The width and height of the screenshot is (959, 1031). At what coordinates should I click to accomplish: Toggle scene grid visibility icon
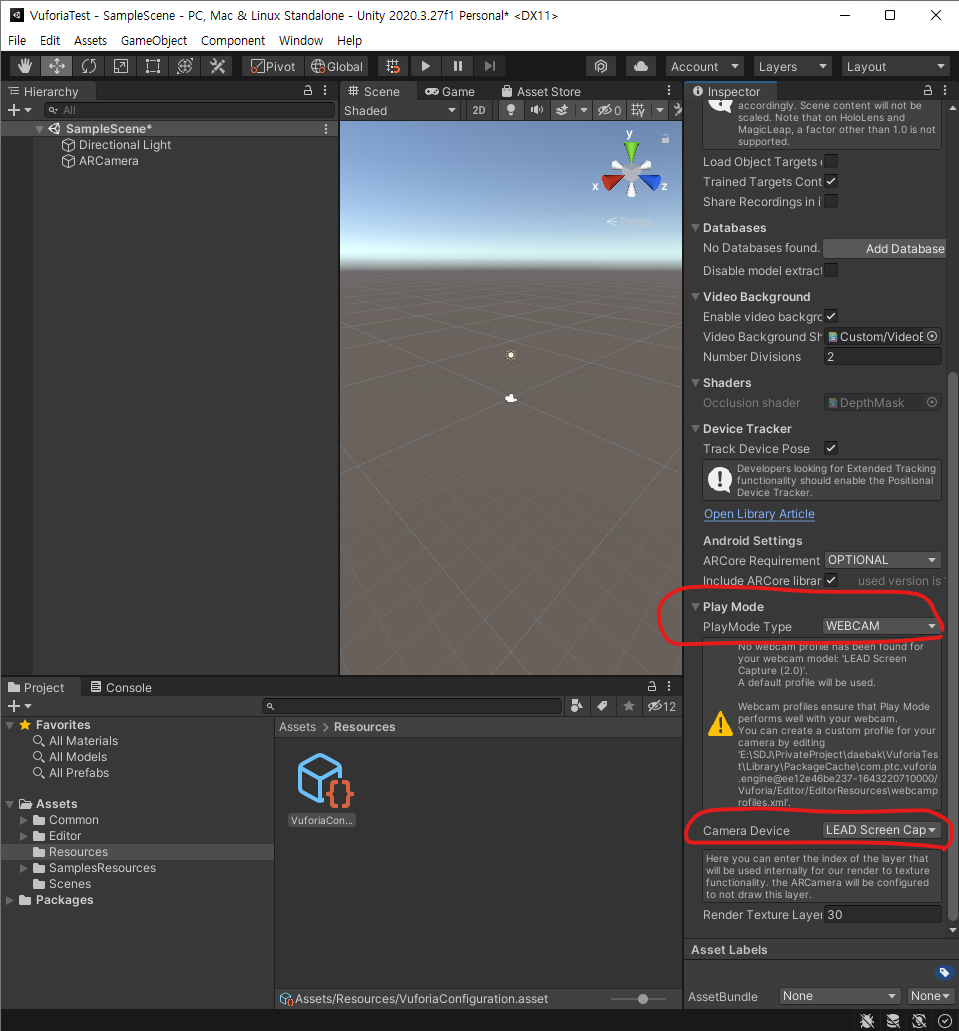(638, 110)
